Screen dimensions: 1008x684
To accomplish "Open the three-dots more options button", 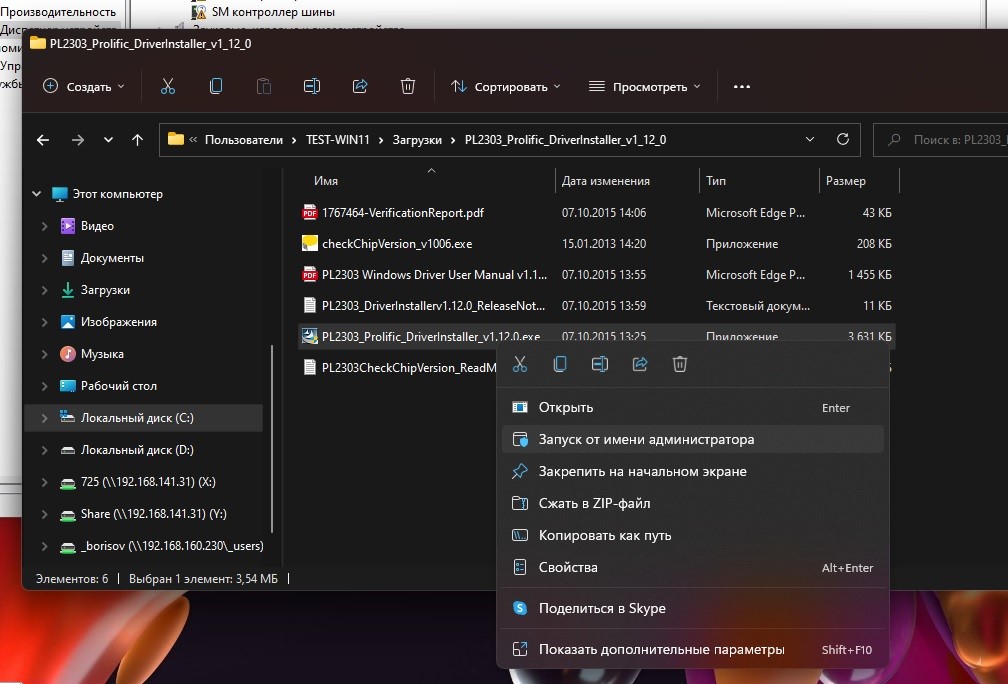I will tap(741, 87).
